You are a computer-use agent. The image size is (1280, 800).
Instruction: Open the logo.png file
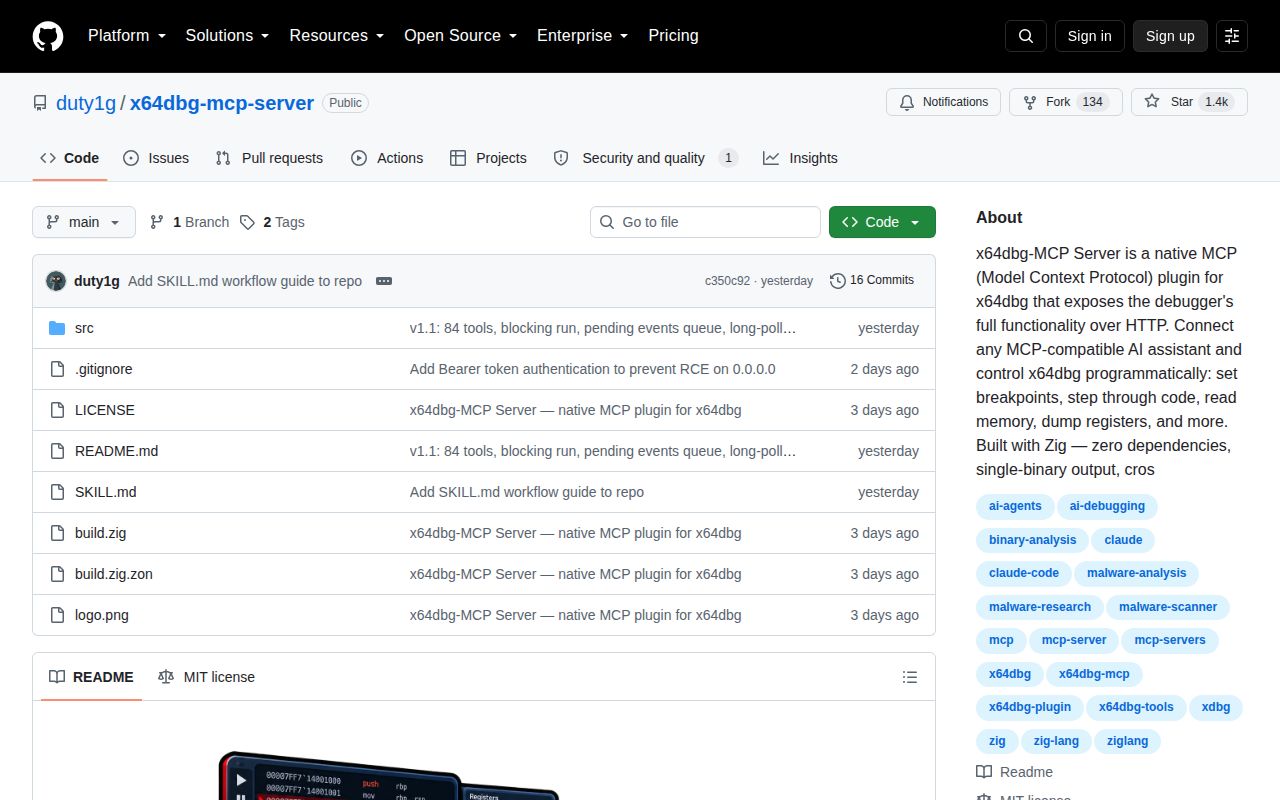click(x=101, y=615)
